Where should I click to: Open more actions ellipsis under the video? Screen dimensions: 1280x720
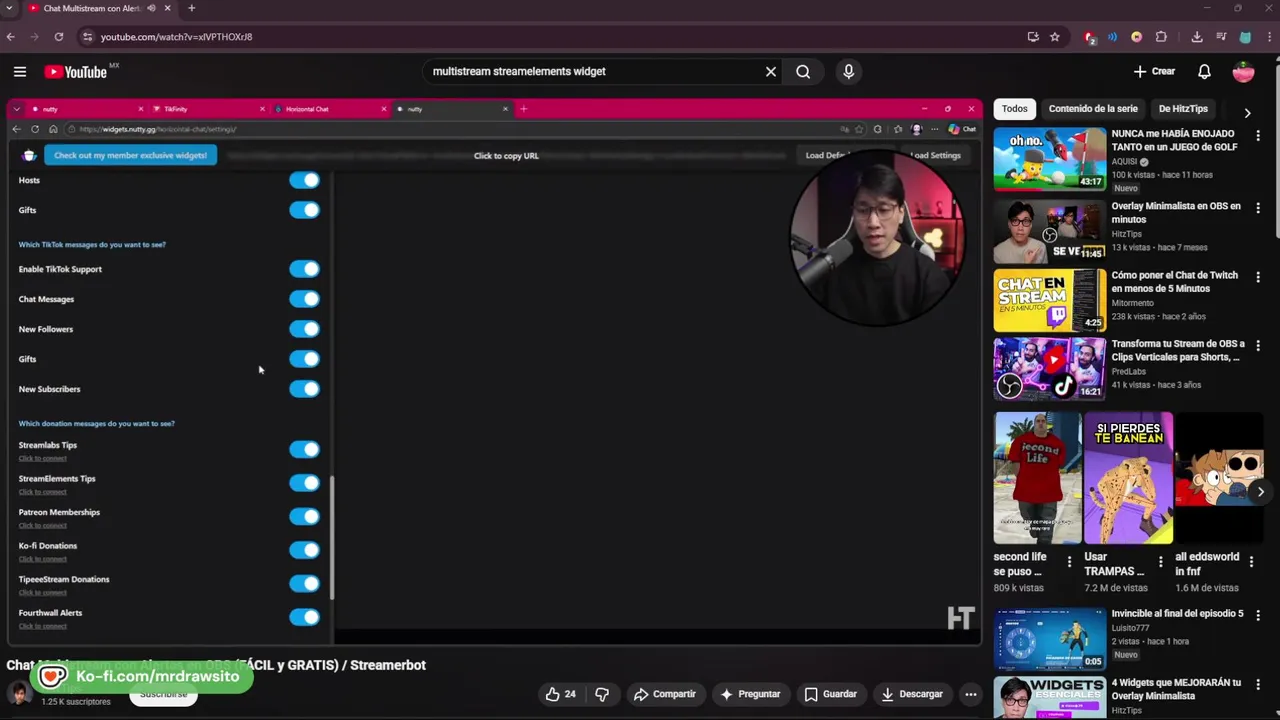(x=970, y=694)
